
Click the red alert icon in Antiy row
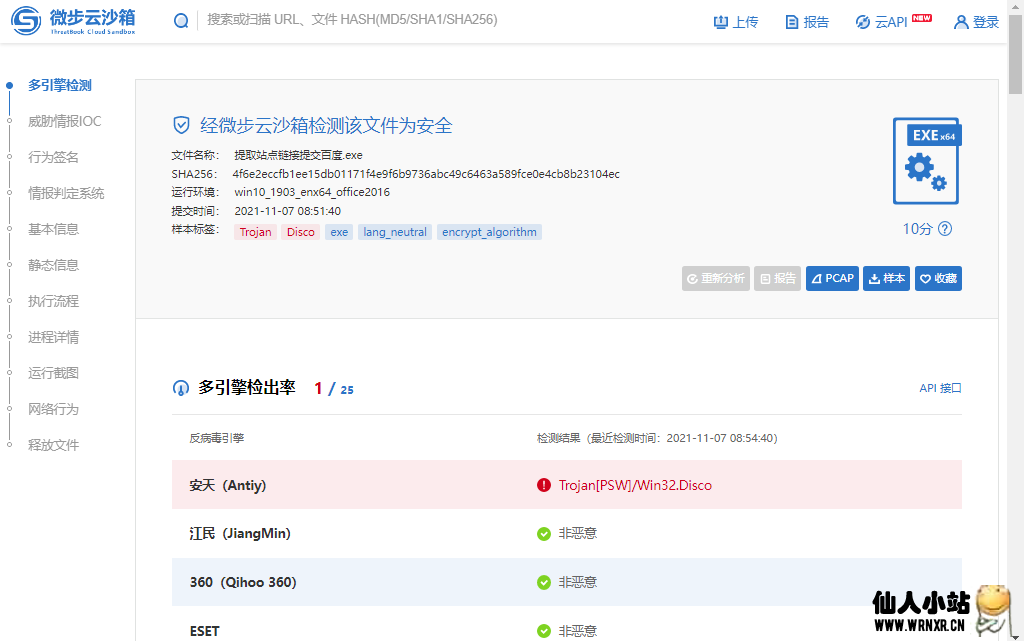click(543, 485)
